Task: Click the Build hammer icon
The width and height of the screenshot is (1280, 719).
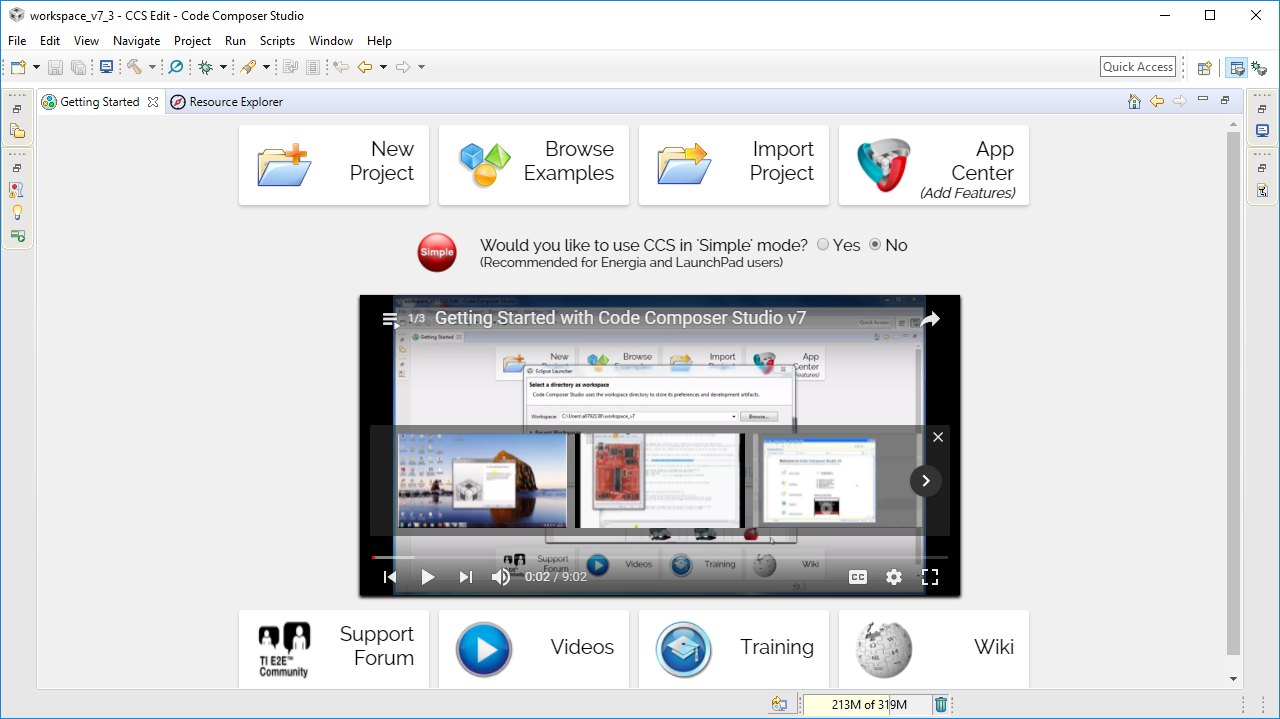Action: (134, 67)
